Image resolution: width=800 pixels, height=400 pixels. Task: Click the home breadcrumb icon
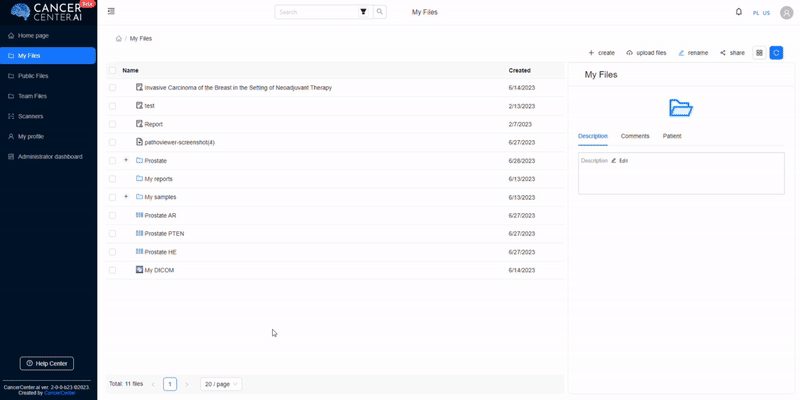(119, 38)
